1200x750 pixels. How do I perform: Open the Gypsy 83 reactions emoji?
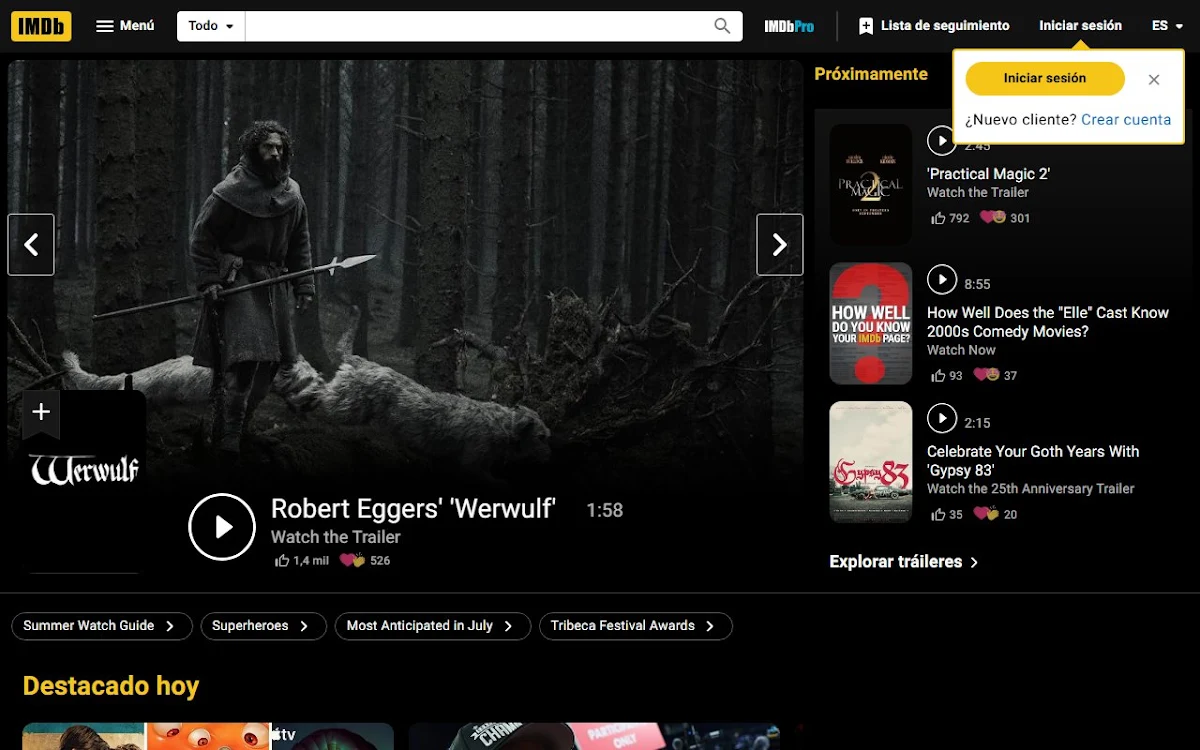coord(987,514)
